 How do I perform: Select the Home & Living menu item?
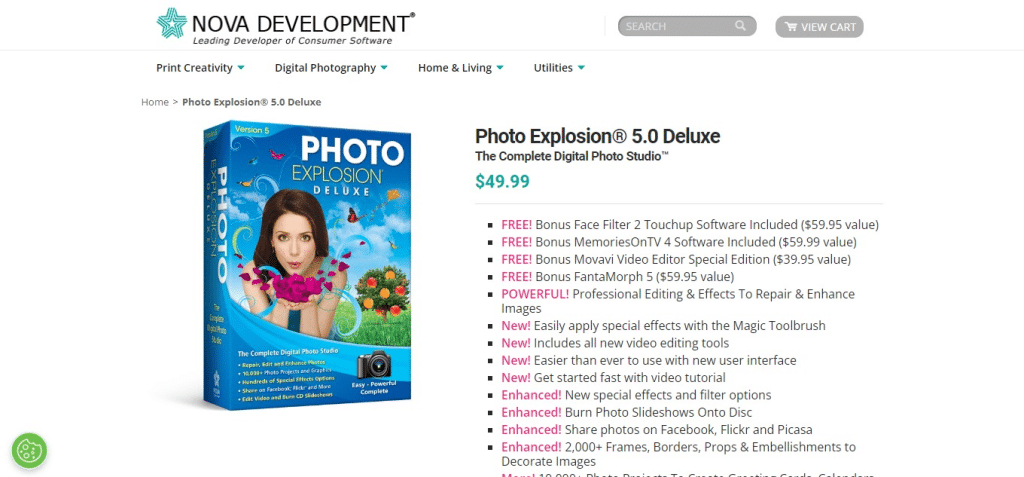click(x=454, y=68)
